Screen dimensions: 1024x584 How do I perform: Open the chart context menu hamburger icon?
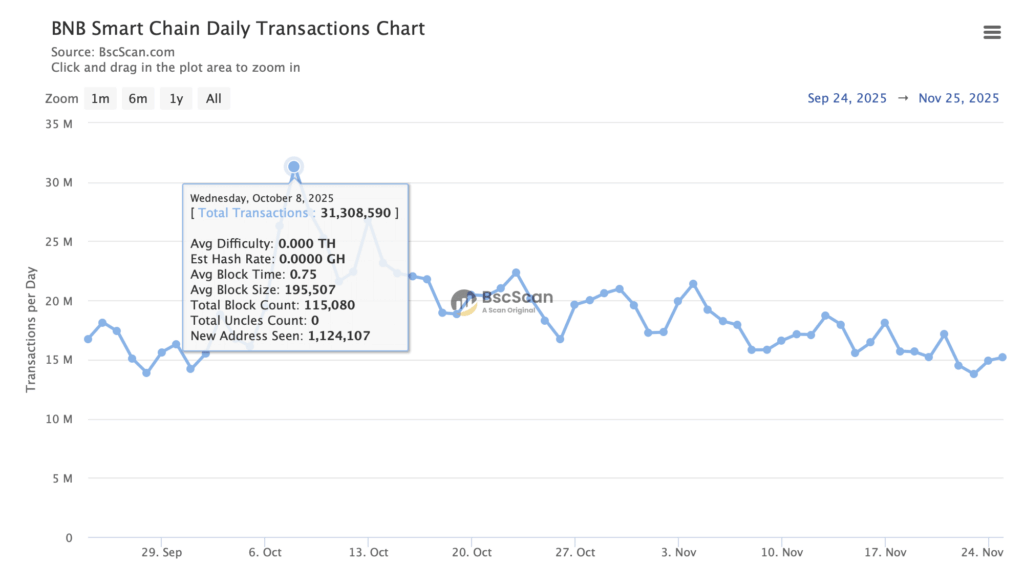(x=992, y=31)
